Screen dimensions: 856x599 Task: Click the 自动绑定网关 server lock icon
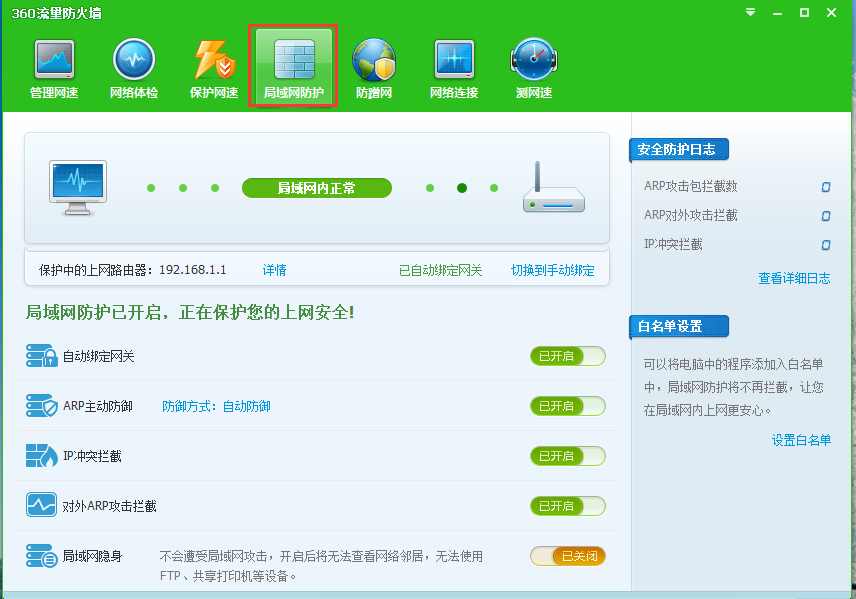click(x=41, y=356)
